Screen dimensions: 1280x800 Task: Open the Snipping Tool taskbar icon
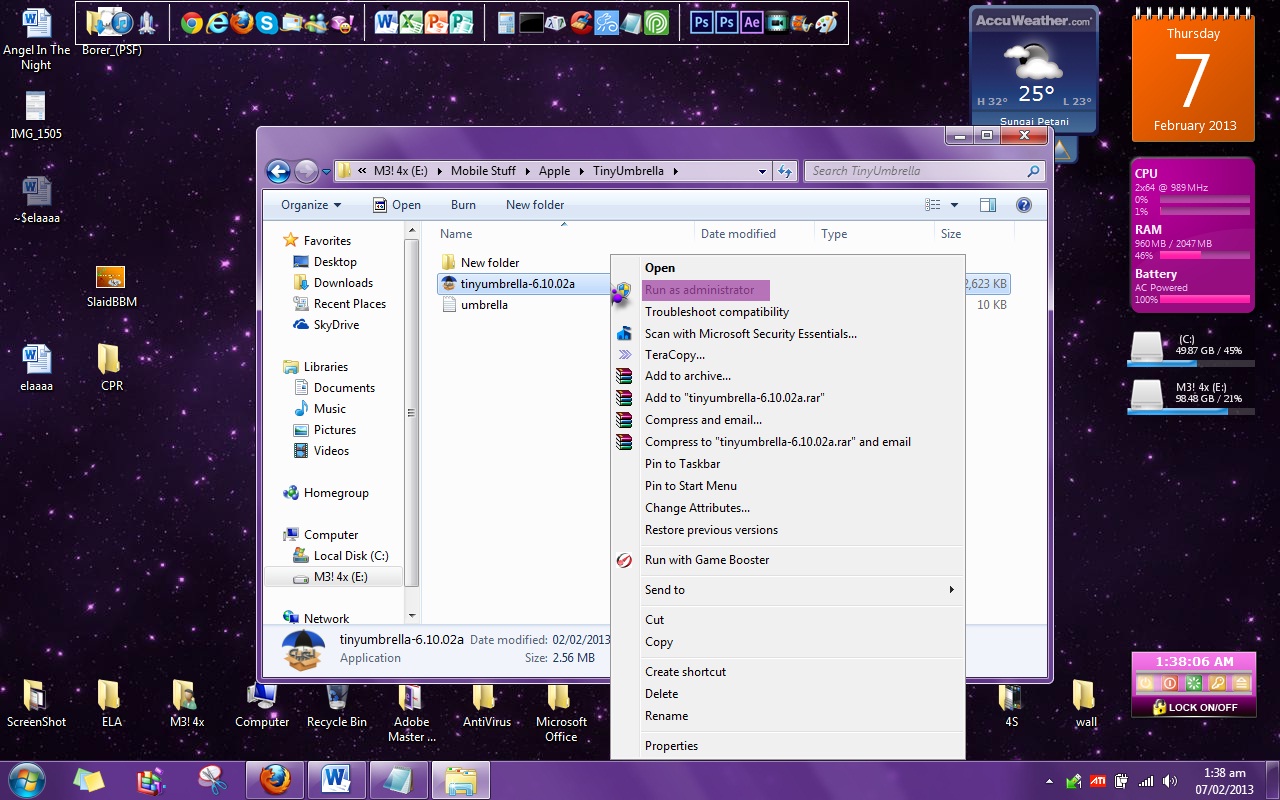[x=212, y=779]
